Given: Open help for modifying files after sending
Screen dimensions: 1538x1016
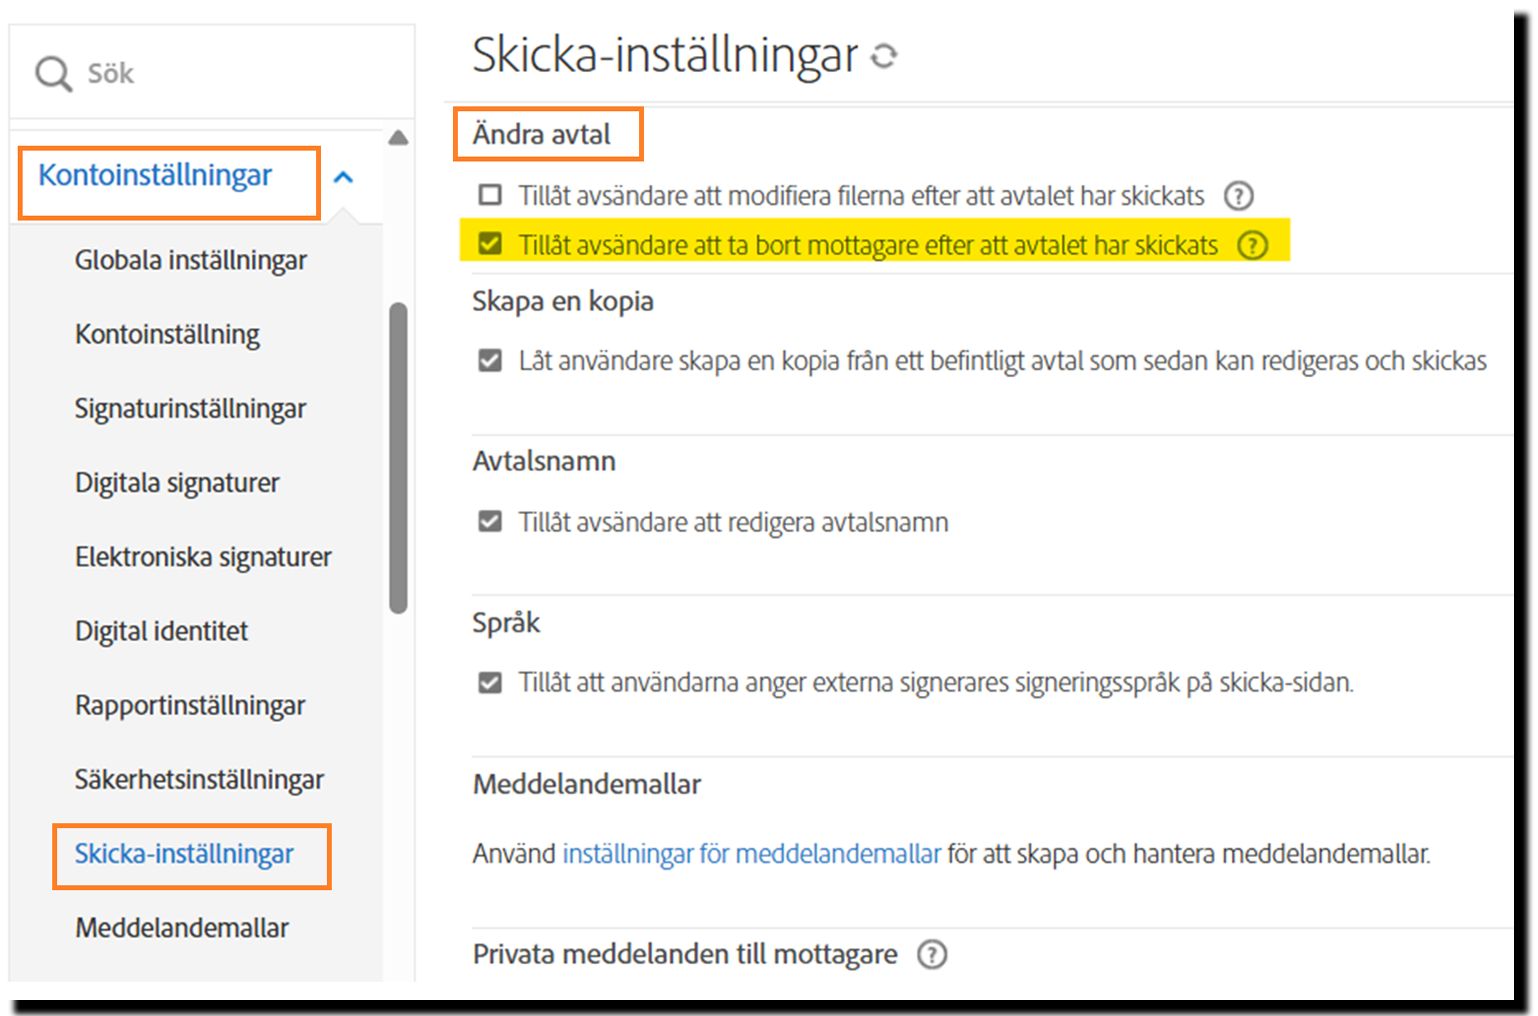Looking at the screenshot, I should pyautogui.click(x=1240, y=196).
